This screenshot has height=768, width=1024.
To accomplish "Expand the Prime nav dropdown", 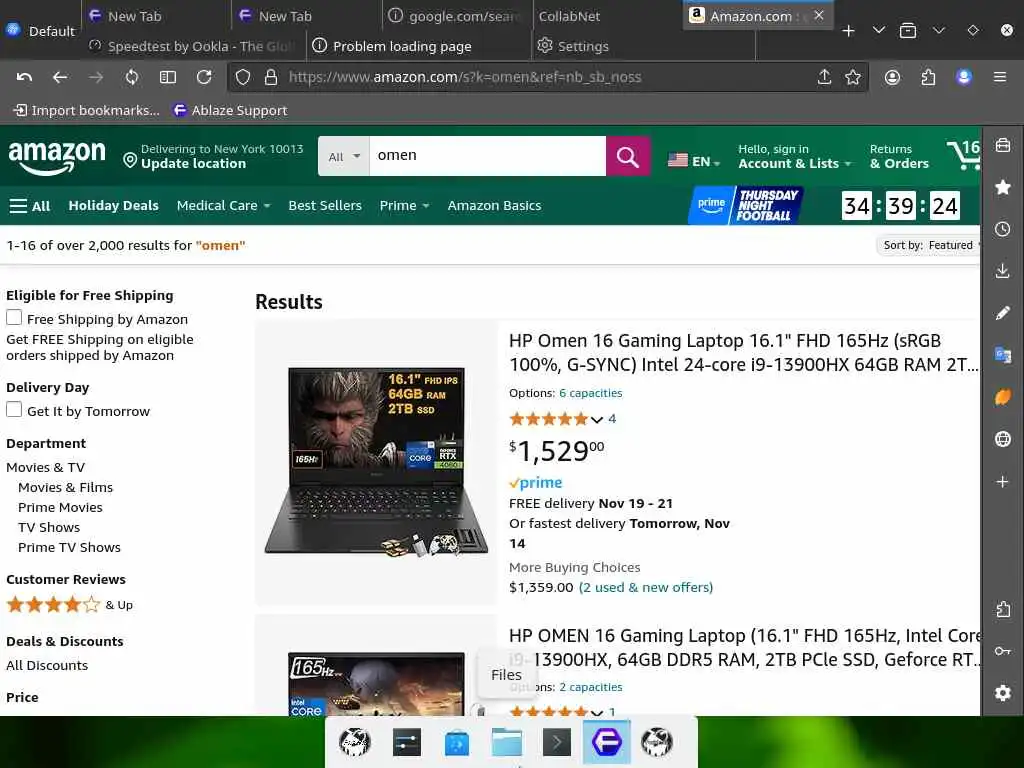I will coord(404,205).
